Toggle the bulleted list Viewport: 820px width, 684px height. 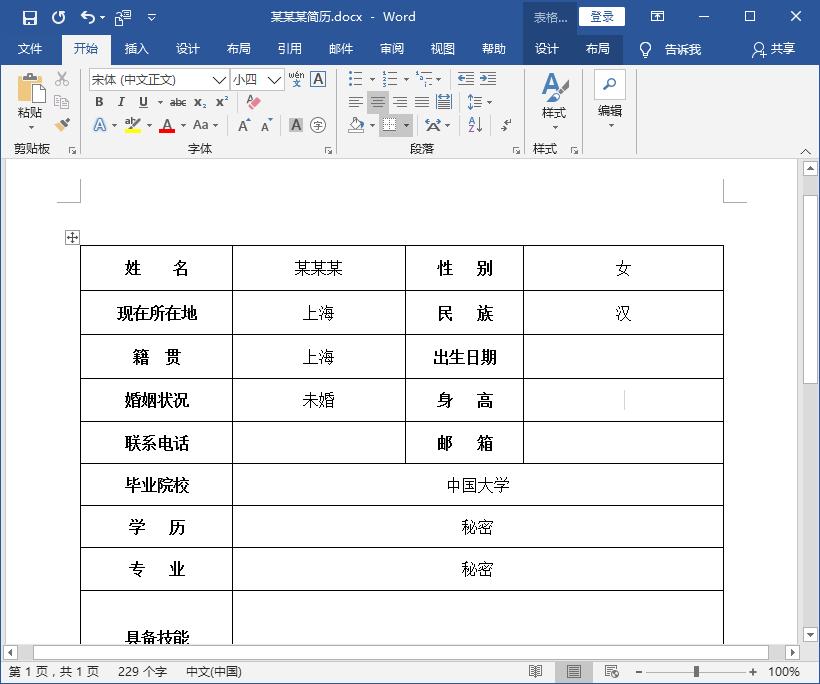(355, 78)
